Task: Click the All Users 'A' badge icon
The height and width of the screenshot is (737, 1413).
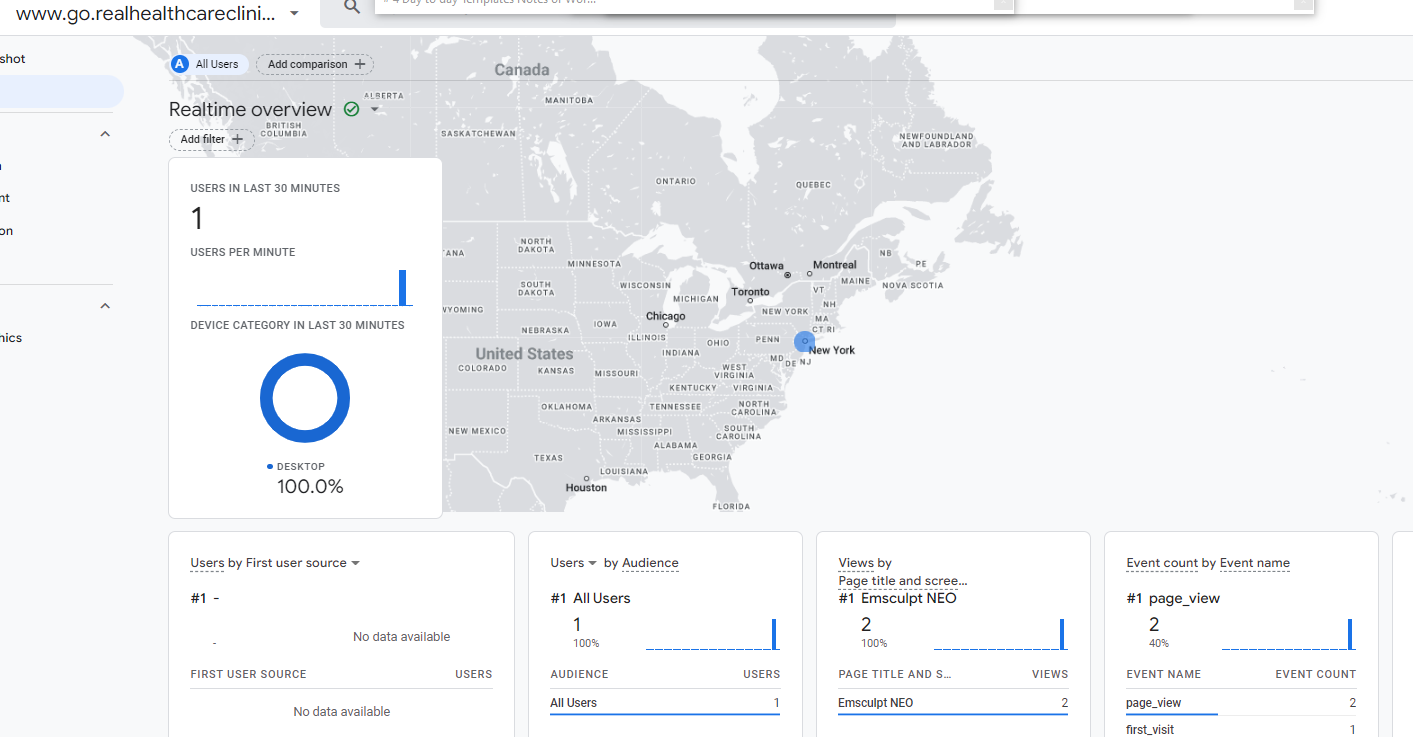Action: [x=180, y=64]
